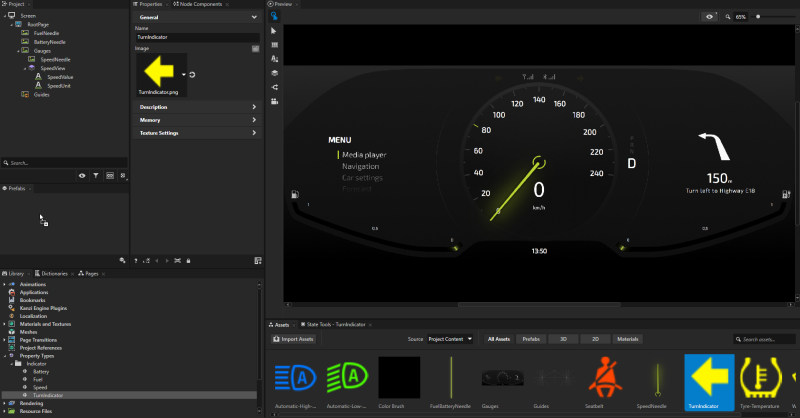
Task: Switch to the Node Components tab
Action: tap(202, 4)
